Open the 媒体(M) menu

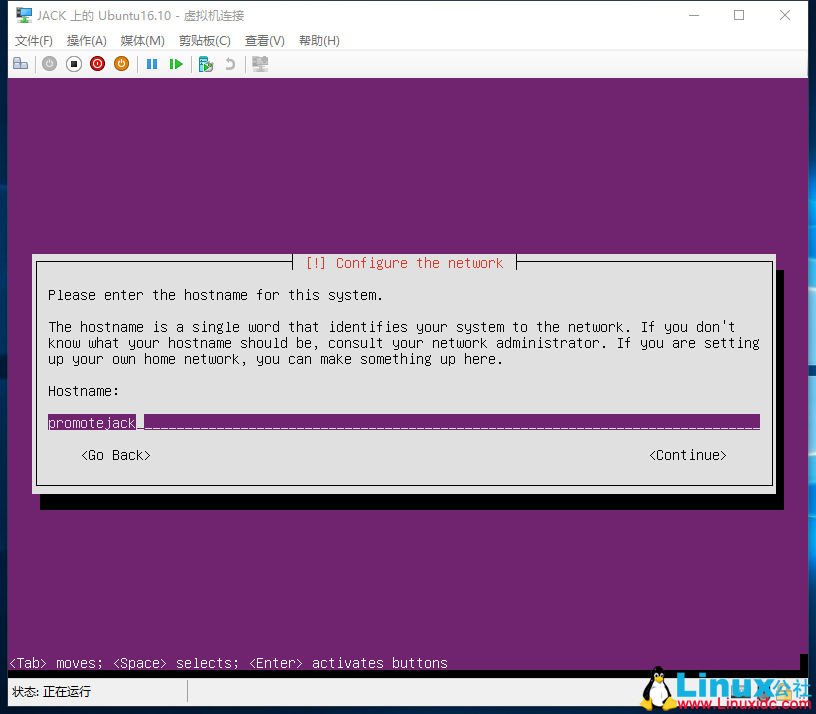(x=141, y=40)
